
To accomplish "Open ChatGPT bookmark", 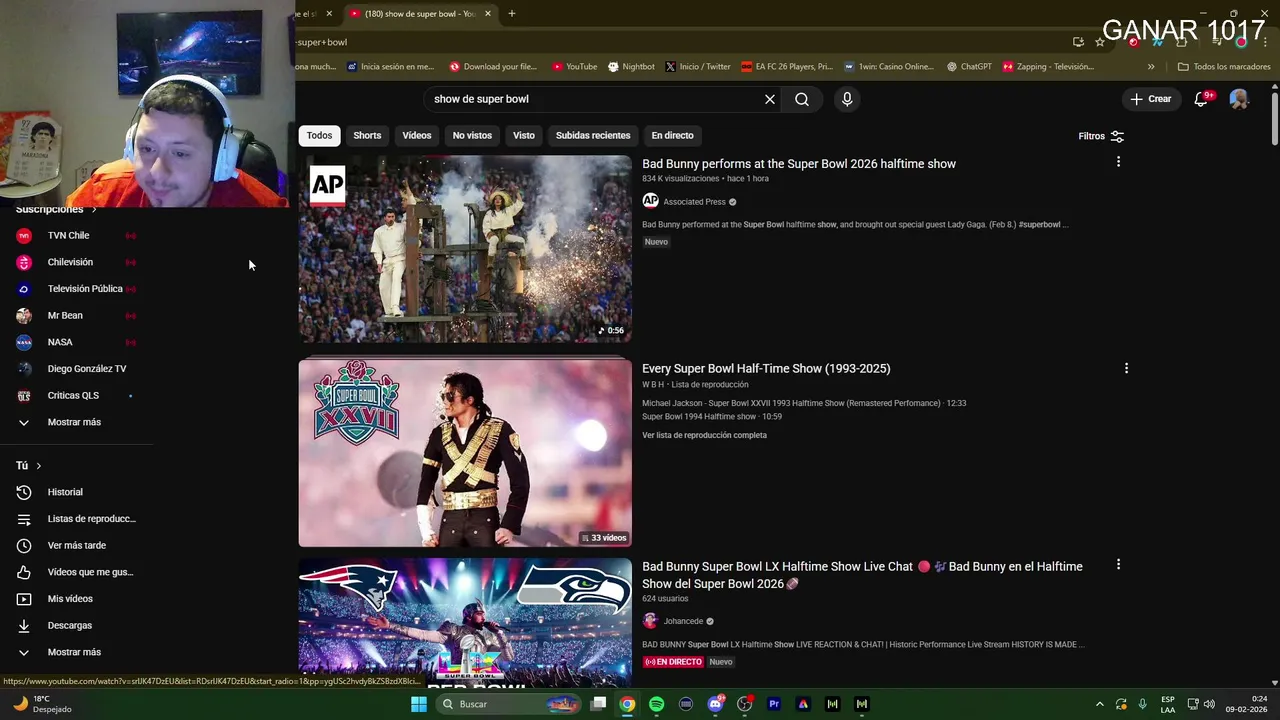I will [969, 67].
